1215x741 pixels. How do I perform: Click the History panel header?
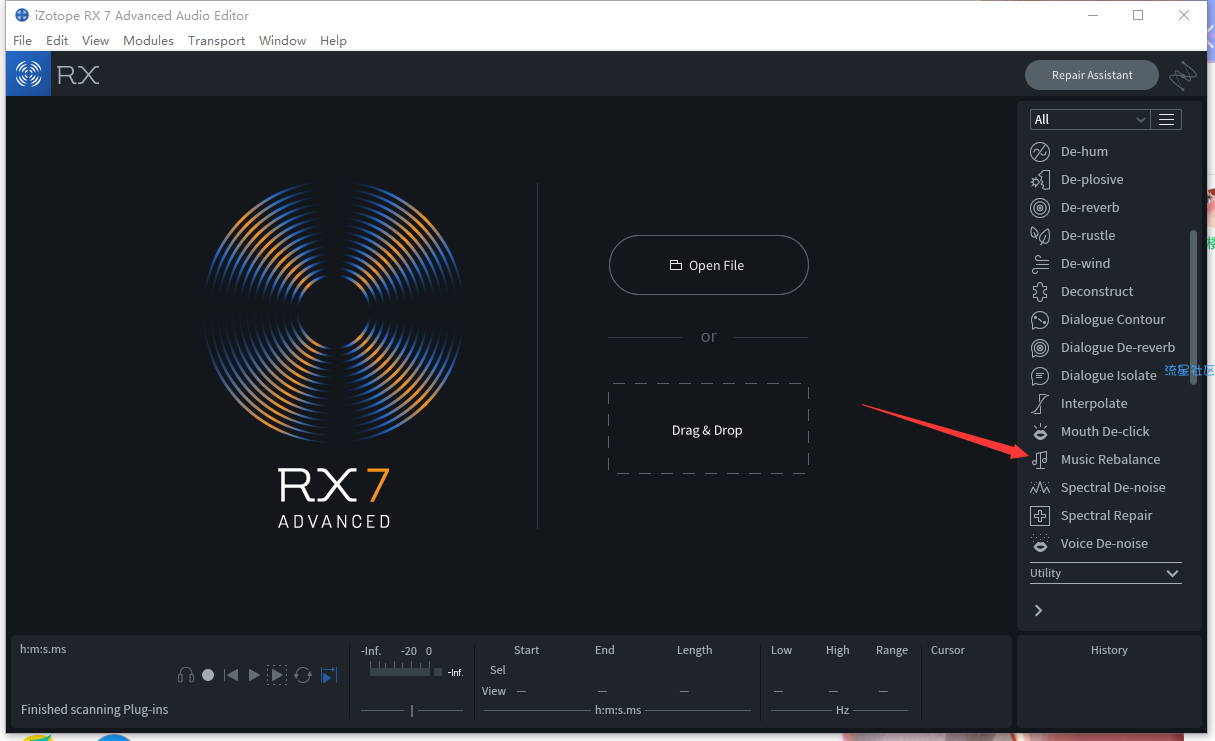[x=1109, y=650]
